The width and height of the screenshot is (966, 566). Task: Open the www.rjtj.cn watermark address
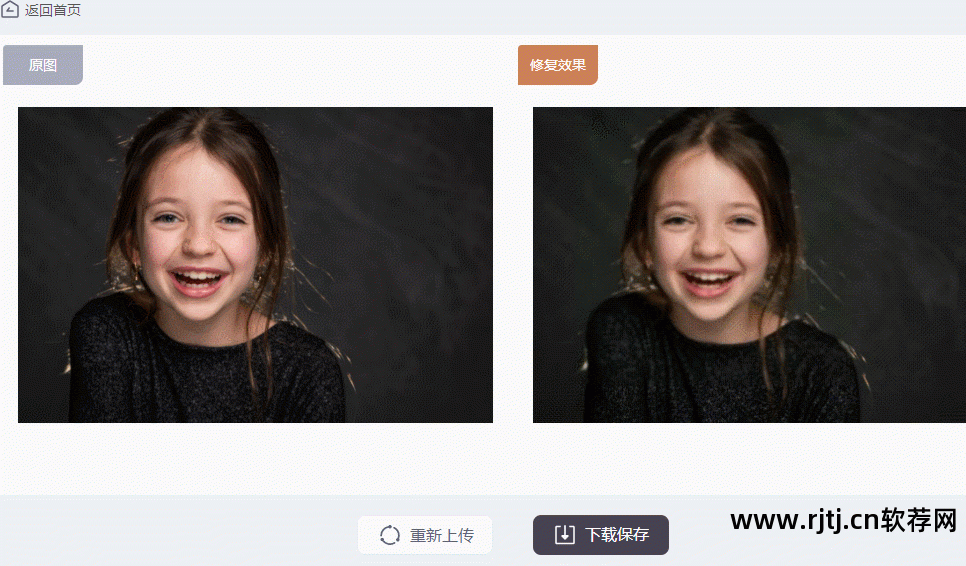click(x=805, y=520)
